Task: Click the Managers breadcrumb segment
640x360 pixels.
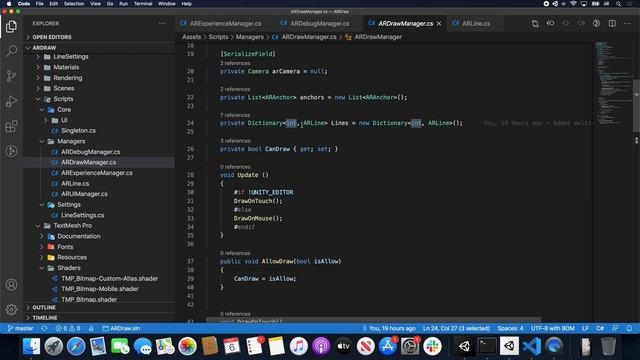Action: pos(249,37)
